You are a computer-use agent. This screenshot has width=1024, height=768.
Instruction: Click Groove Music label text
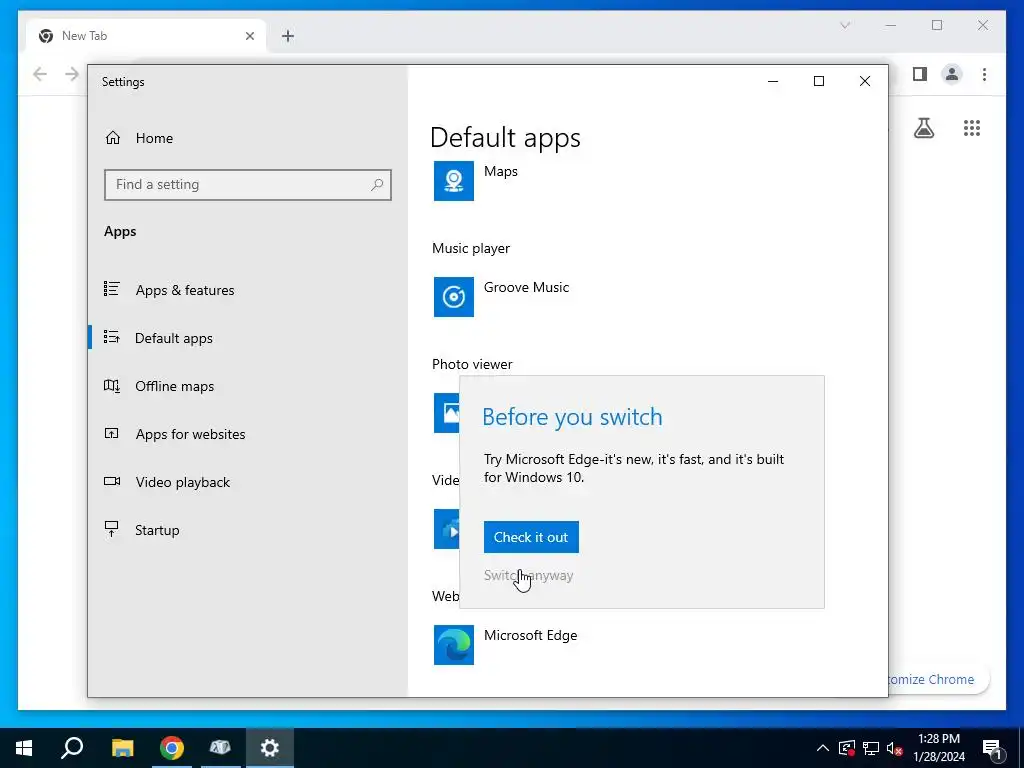coord(526,287)
